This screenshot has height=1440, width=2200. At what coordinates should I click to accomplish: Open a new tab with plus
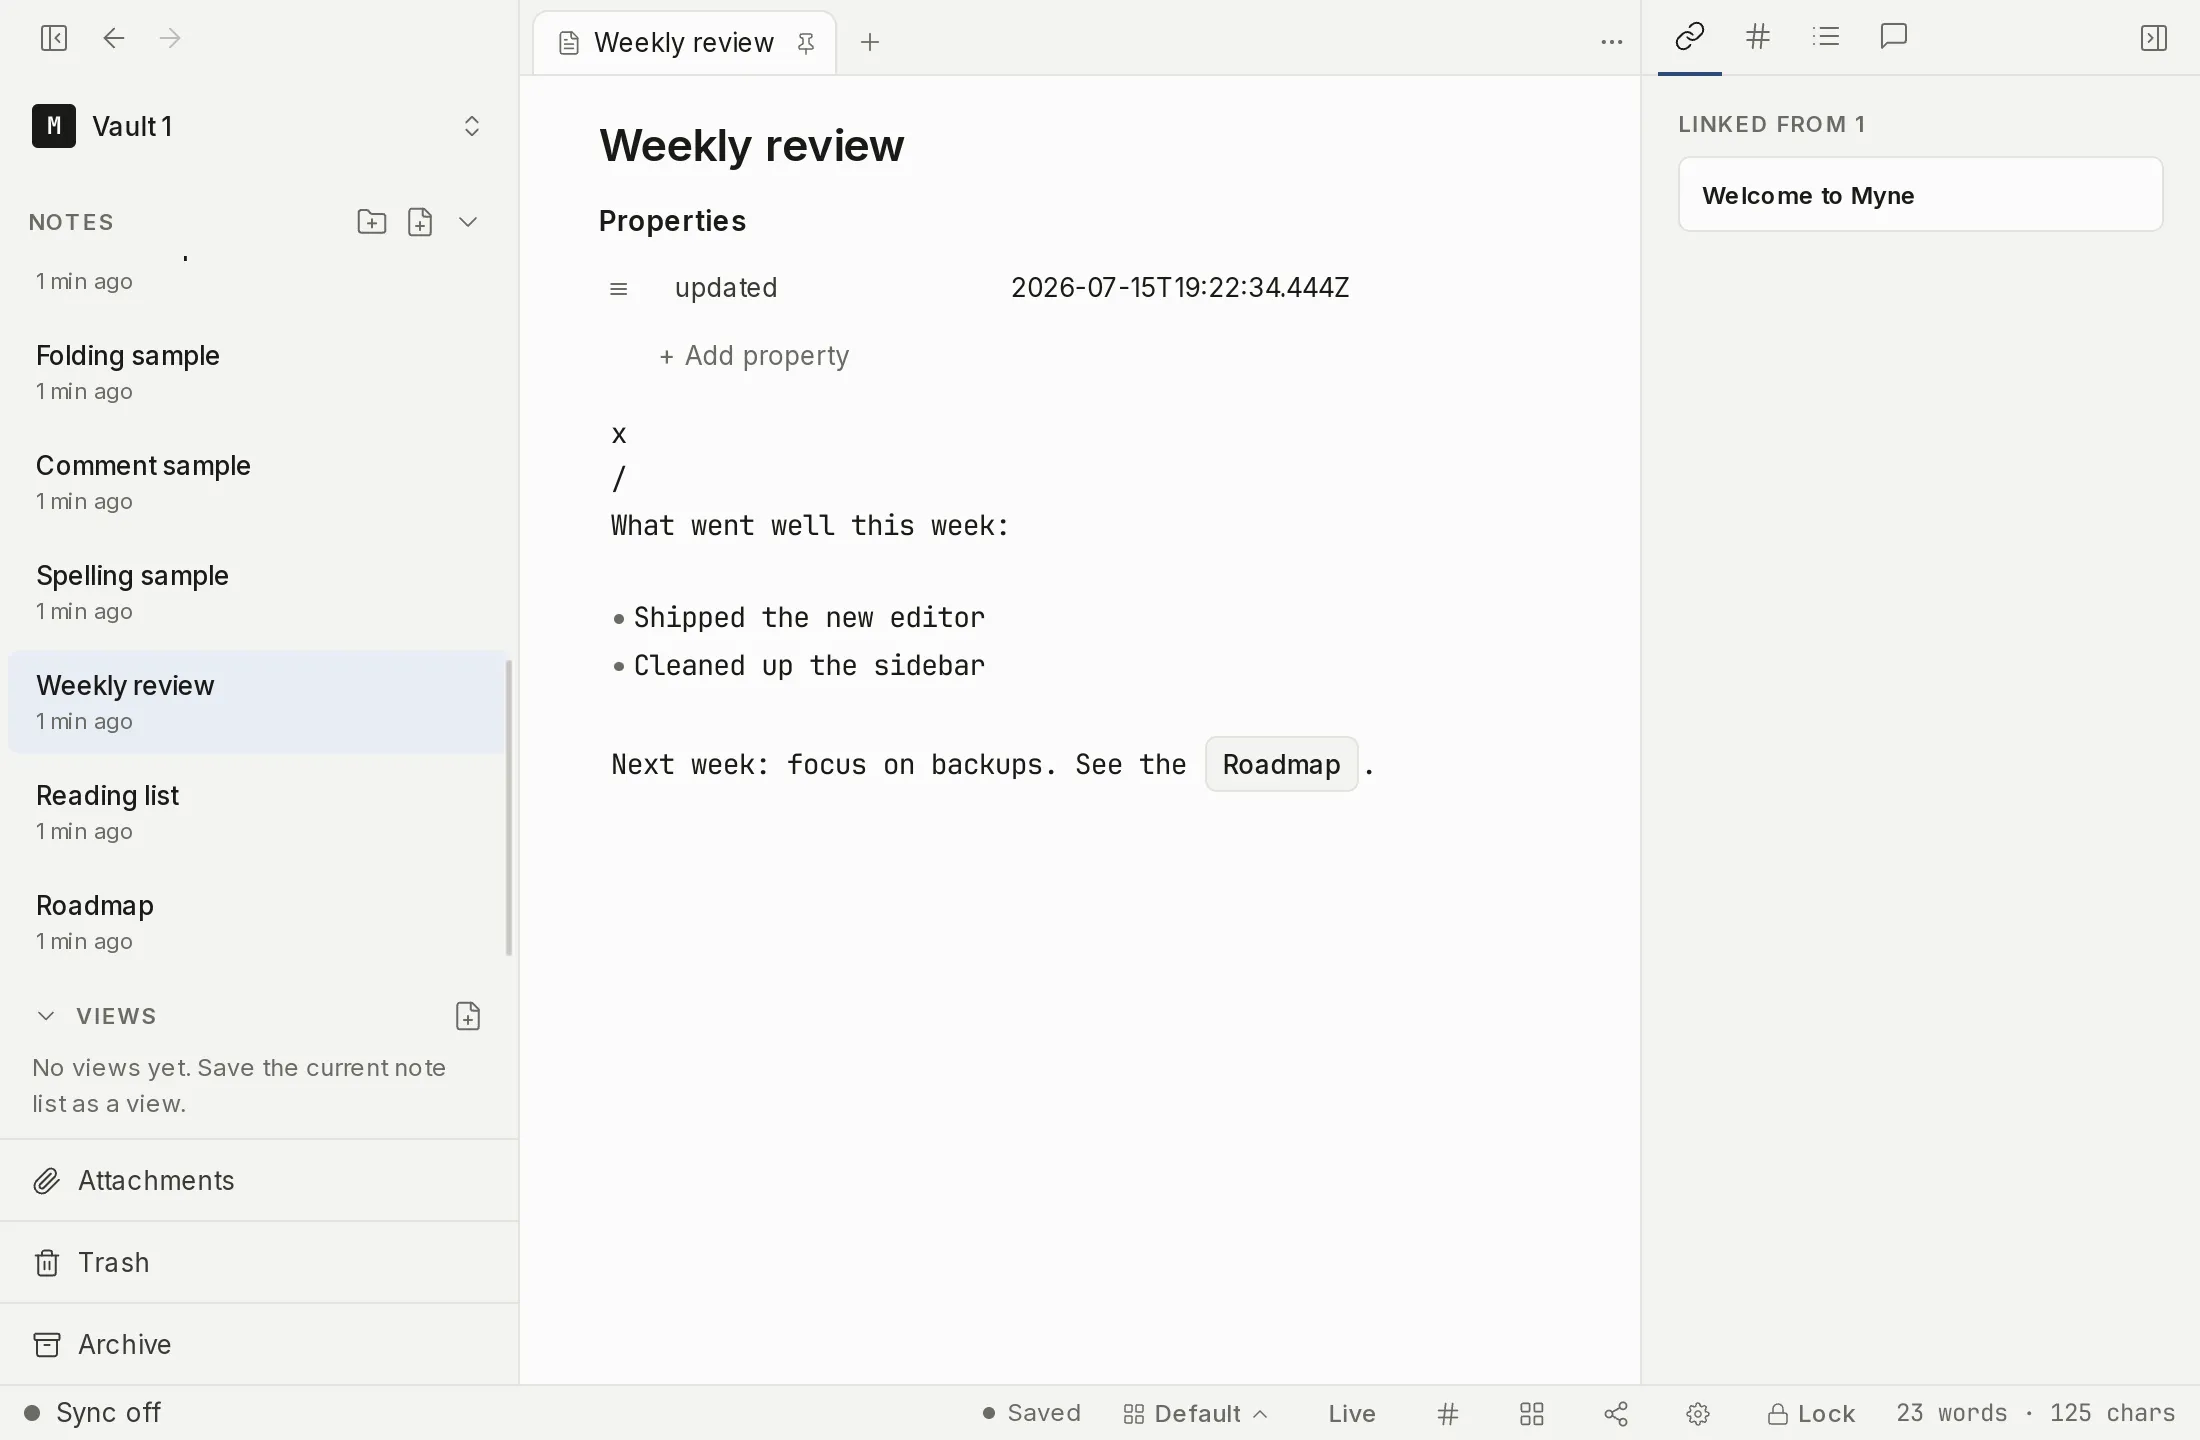pos(870,42)
